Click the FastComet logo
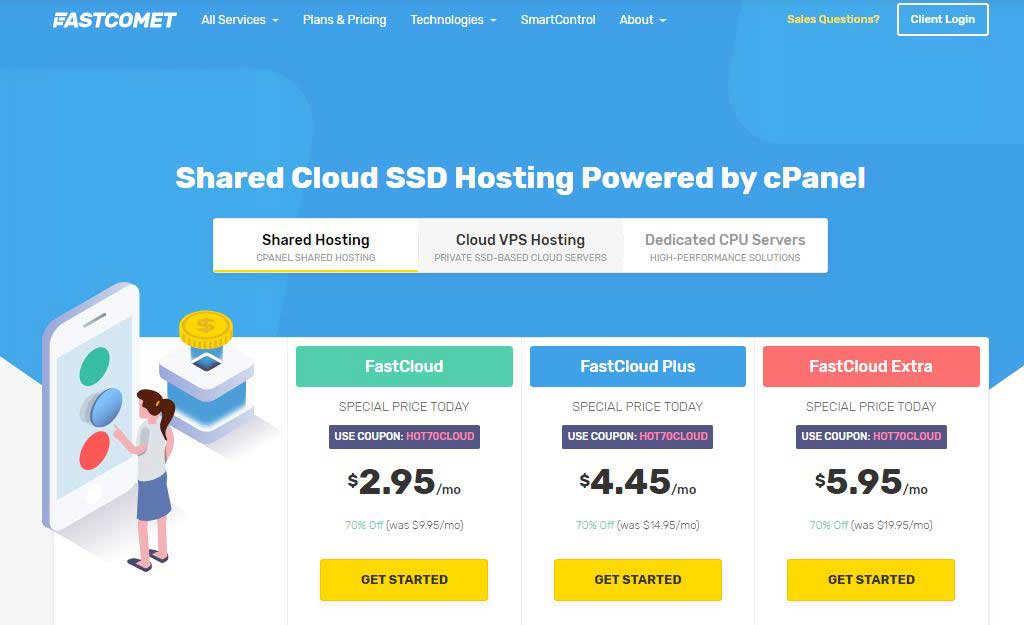1024x625 pixels. coord(114,20)
